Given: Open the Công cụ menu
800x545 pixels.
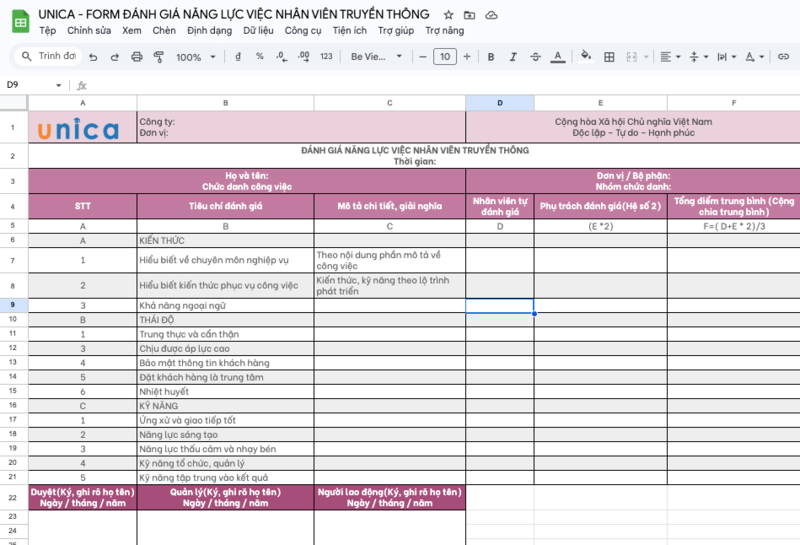Looking at the screenshot, I should [303, 31].
